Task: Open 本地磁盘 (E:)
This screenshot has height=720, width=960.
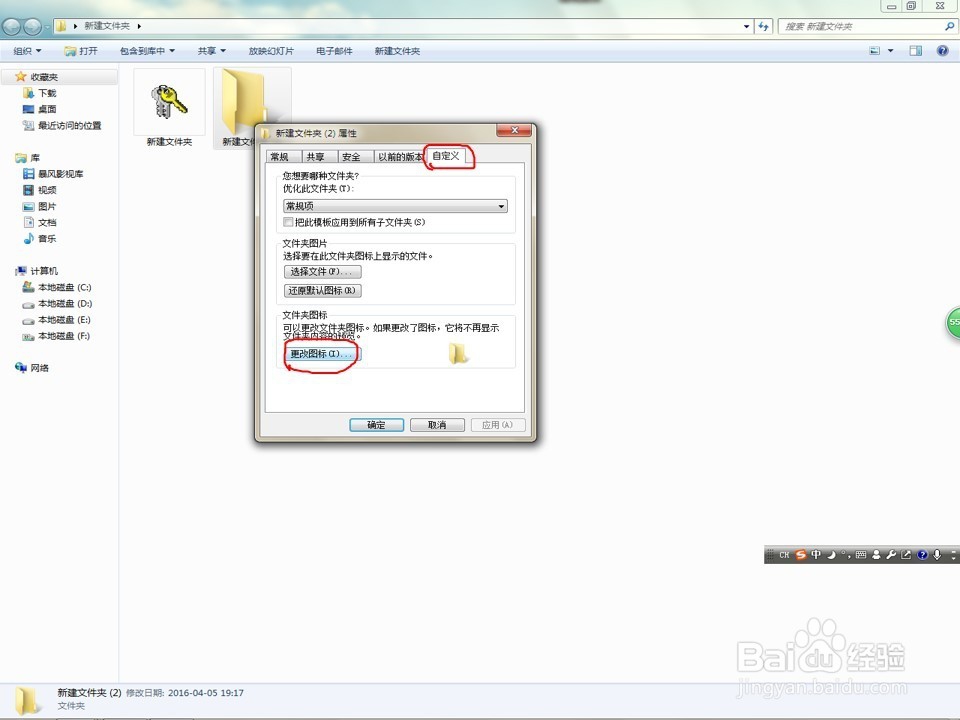Action: (64, 320)
